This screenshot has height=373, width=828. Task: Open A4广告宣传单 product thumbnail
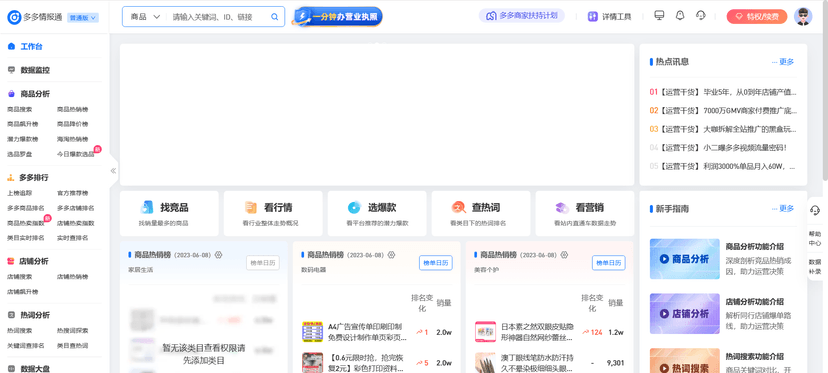[312, 332]
